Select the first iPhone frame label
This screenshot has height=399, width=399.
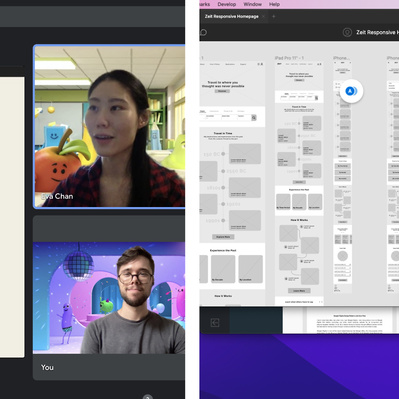(341, 58)
